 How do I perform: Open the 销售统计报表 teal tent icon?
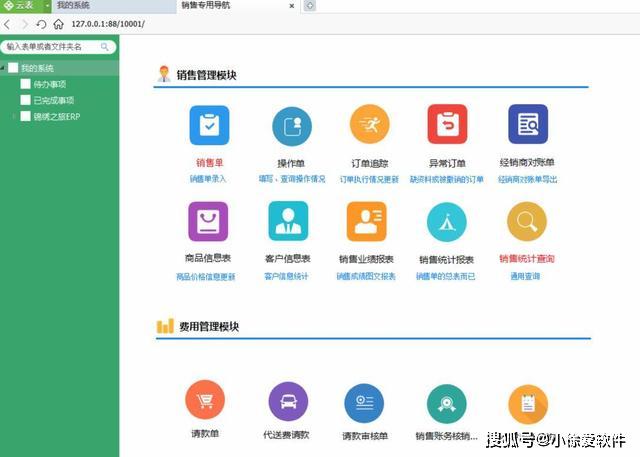pos(447,222)
